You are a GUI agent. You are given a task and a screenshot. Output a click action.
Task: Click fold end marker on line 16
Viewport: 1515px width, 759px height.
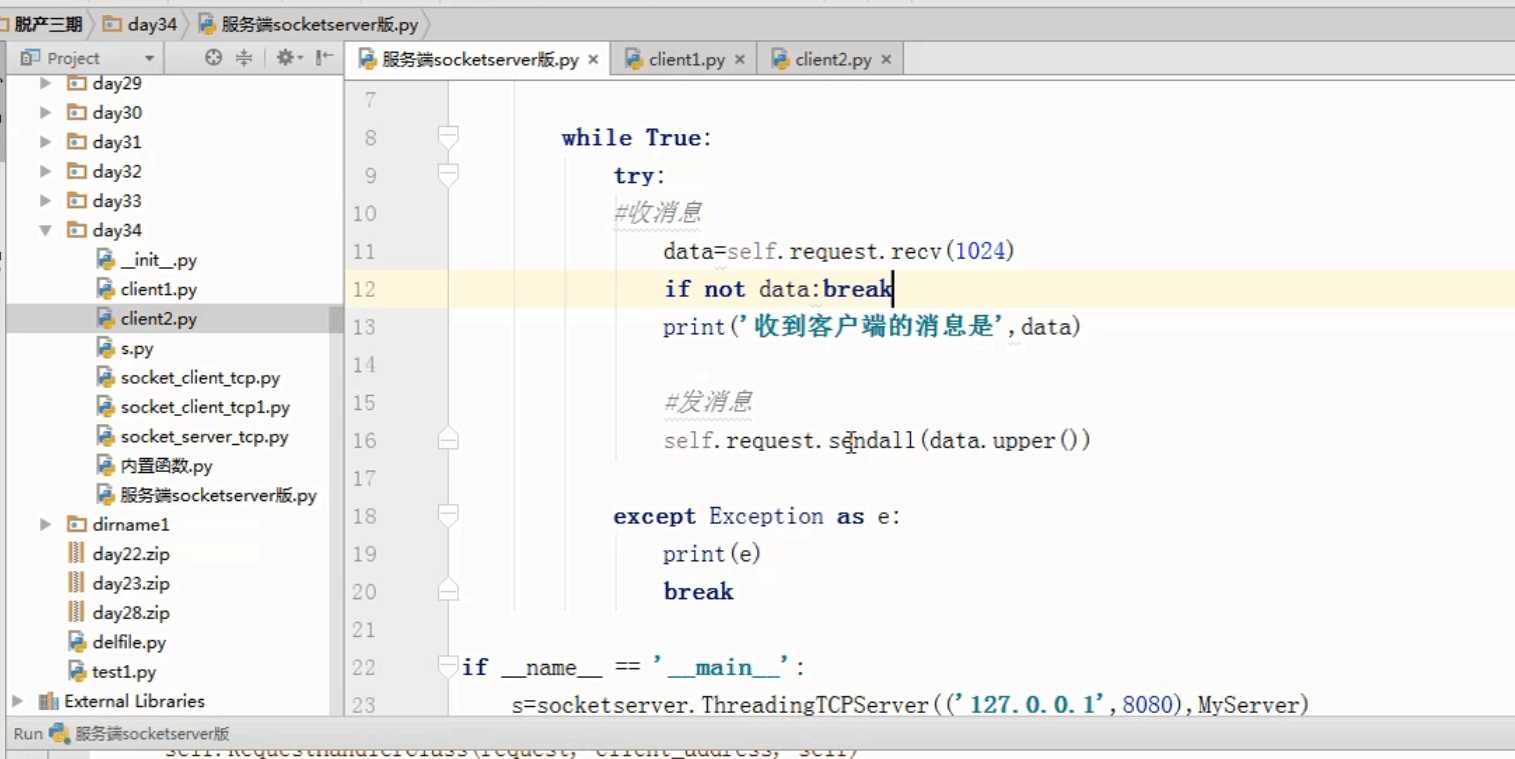coord(448,440)
